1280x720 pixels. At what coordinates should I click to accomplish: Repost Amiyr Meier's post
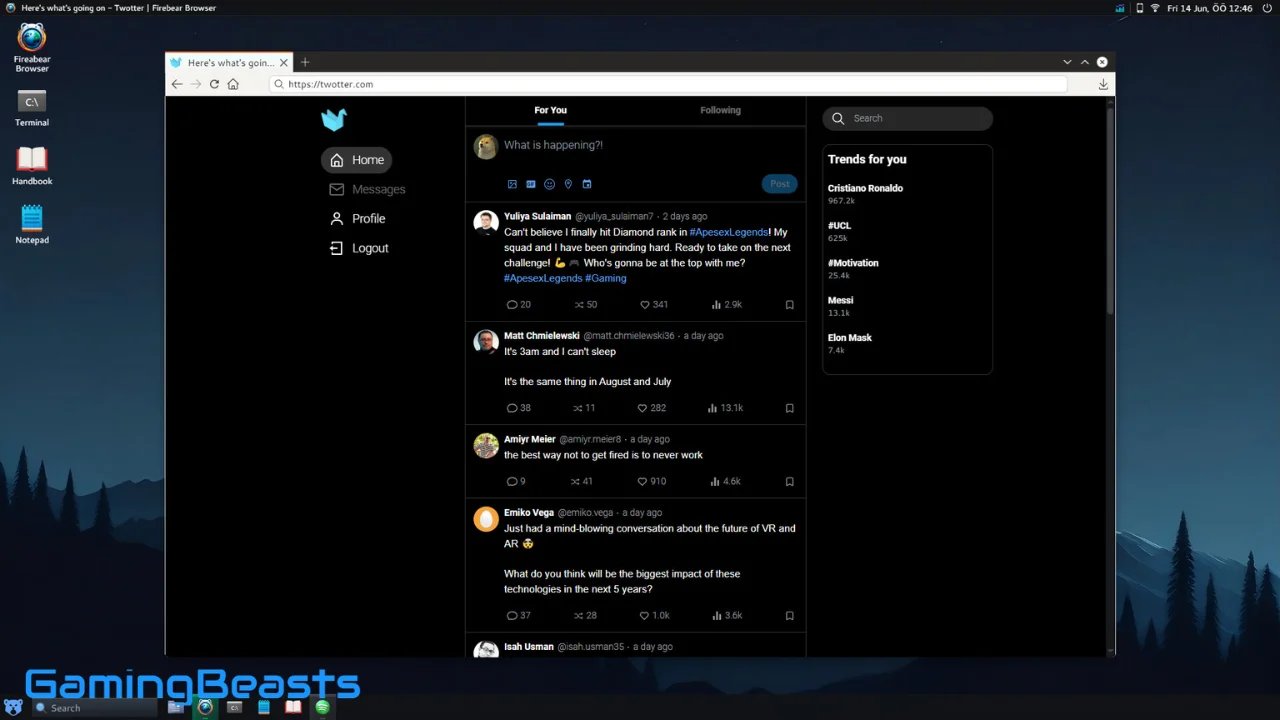coord(583,481)
